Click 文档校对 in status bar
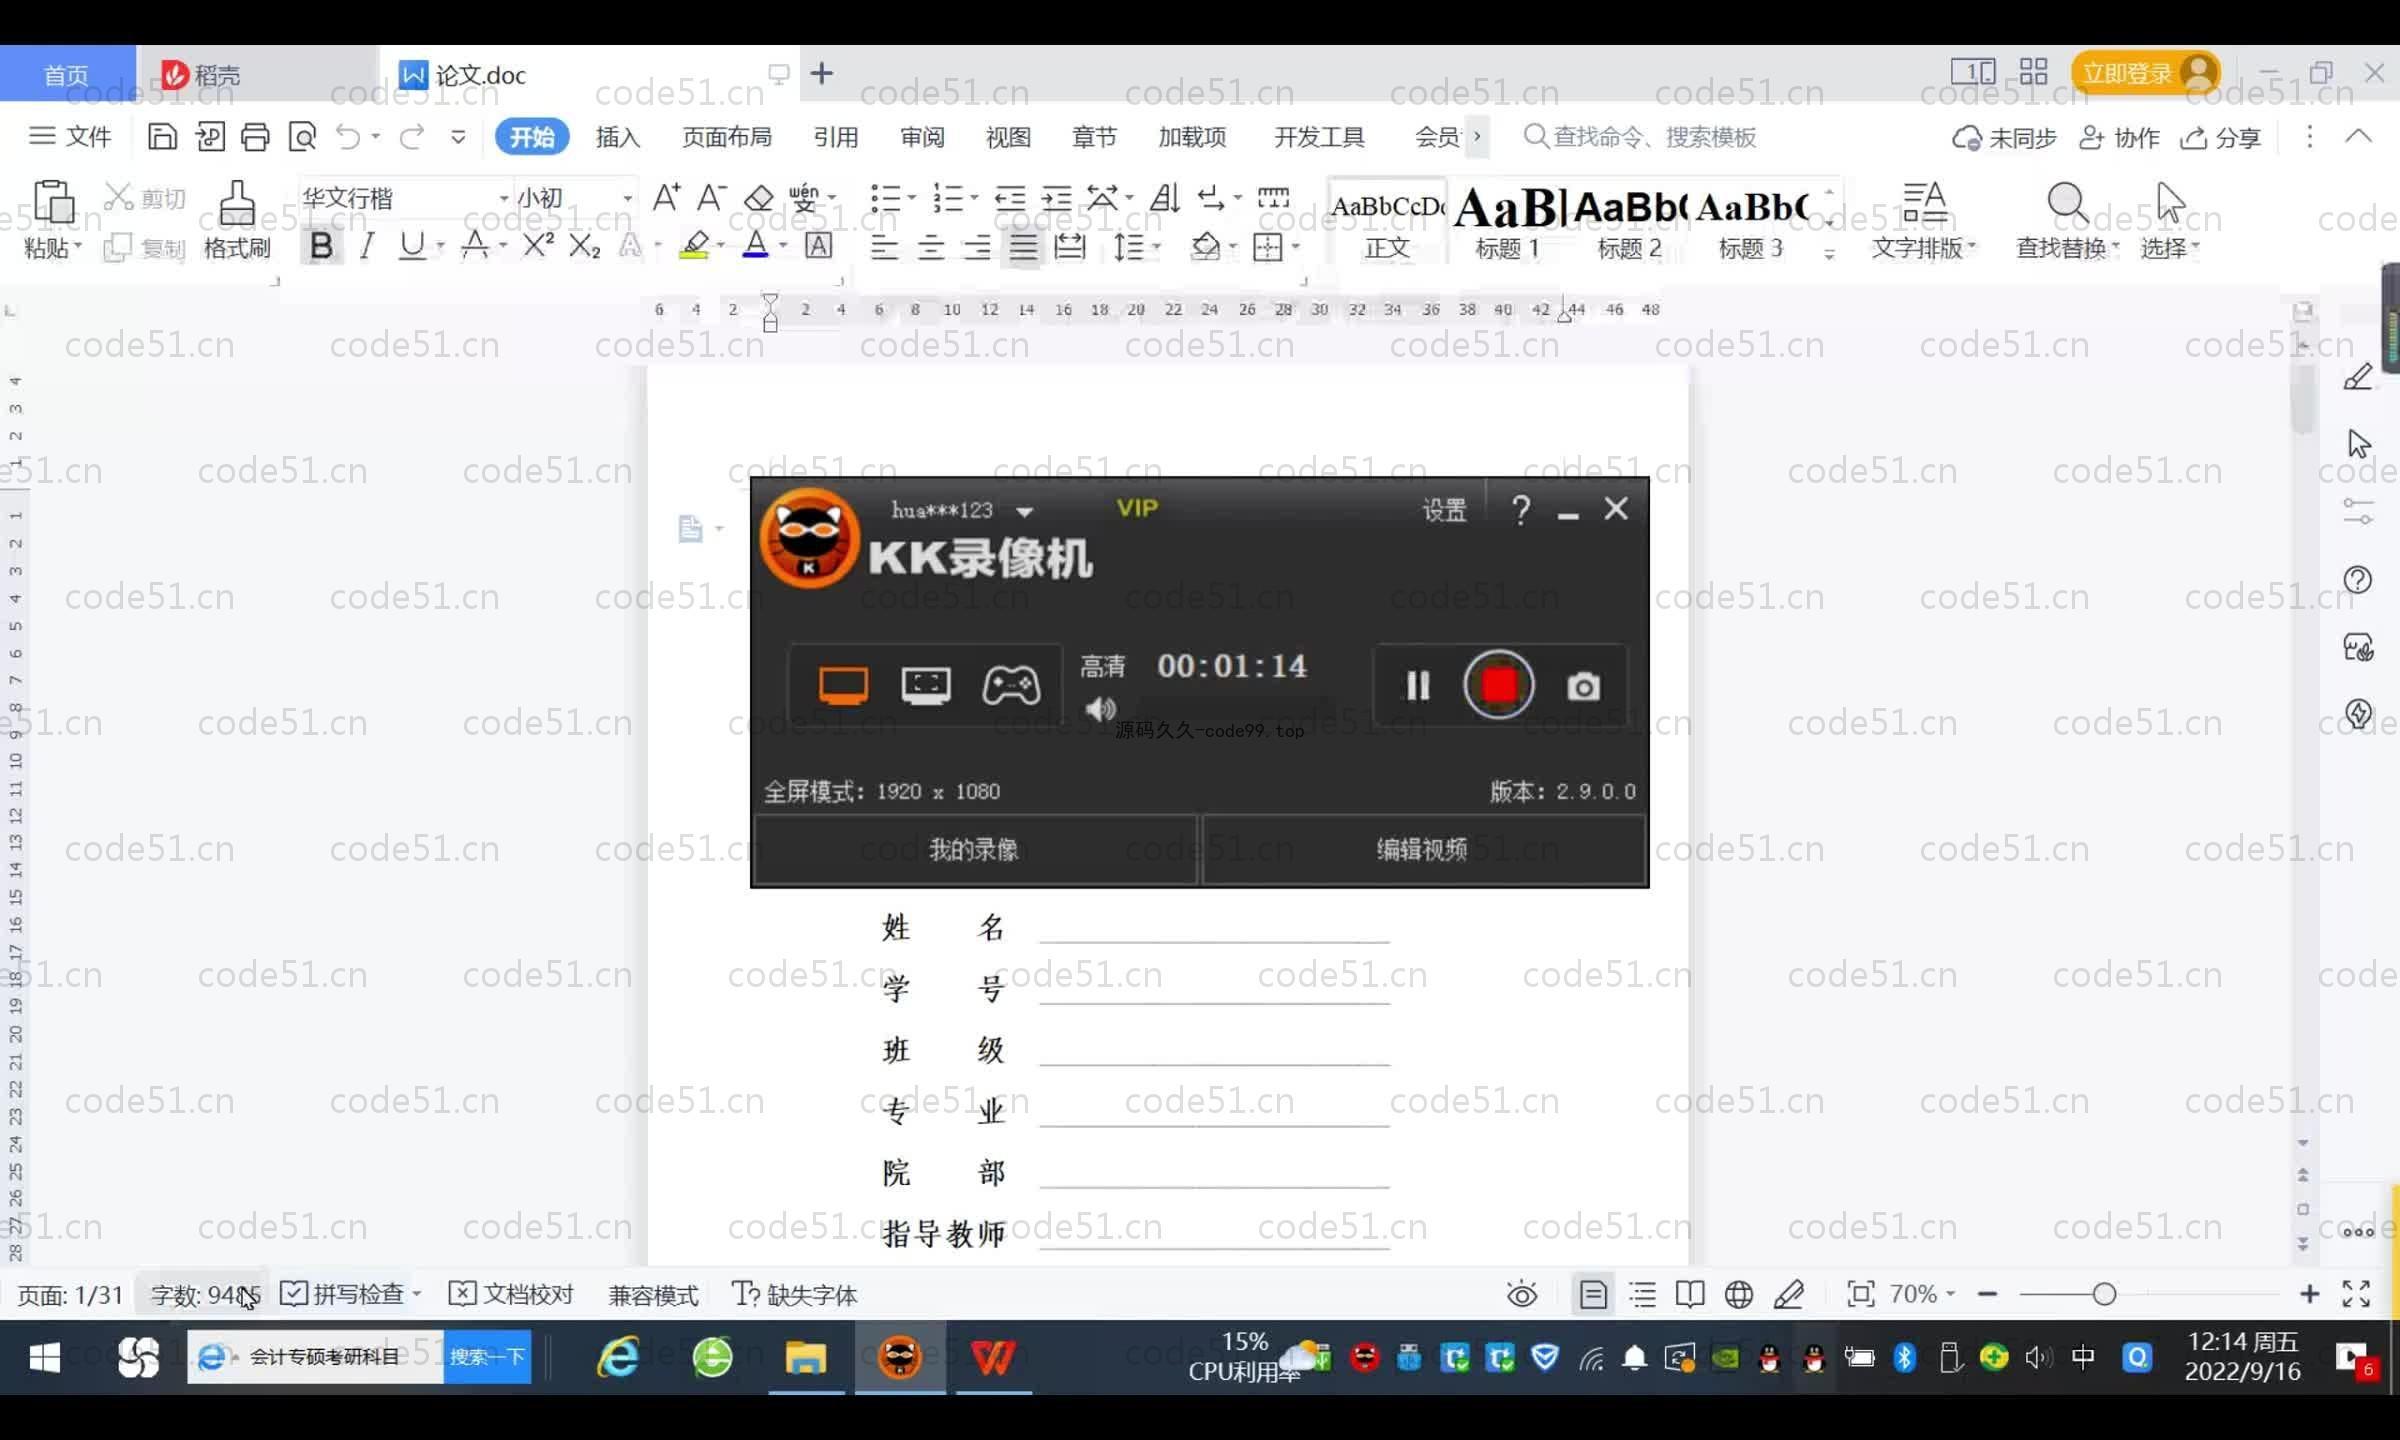The image size is (2400, 1440). pos(511,1294)
